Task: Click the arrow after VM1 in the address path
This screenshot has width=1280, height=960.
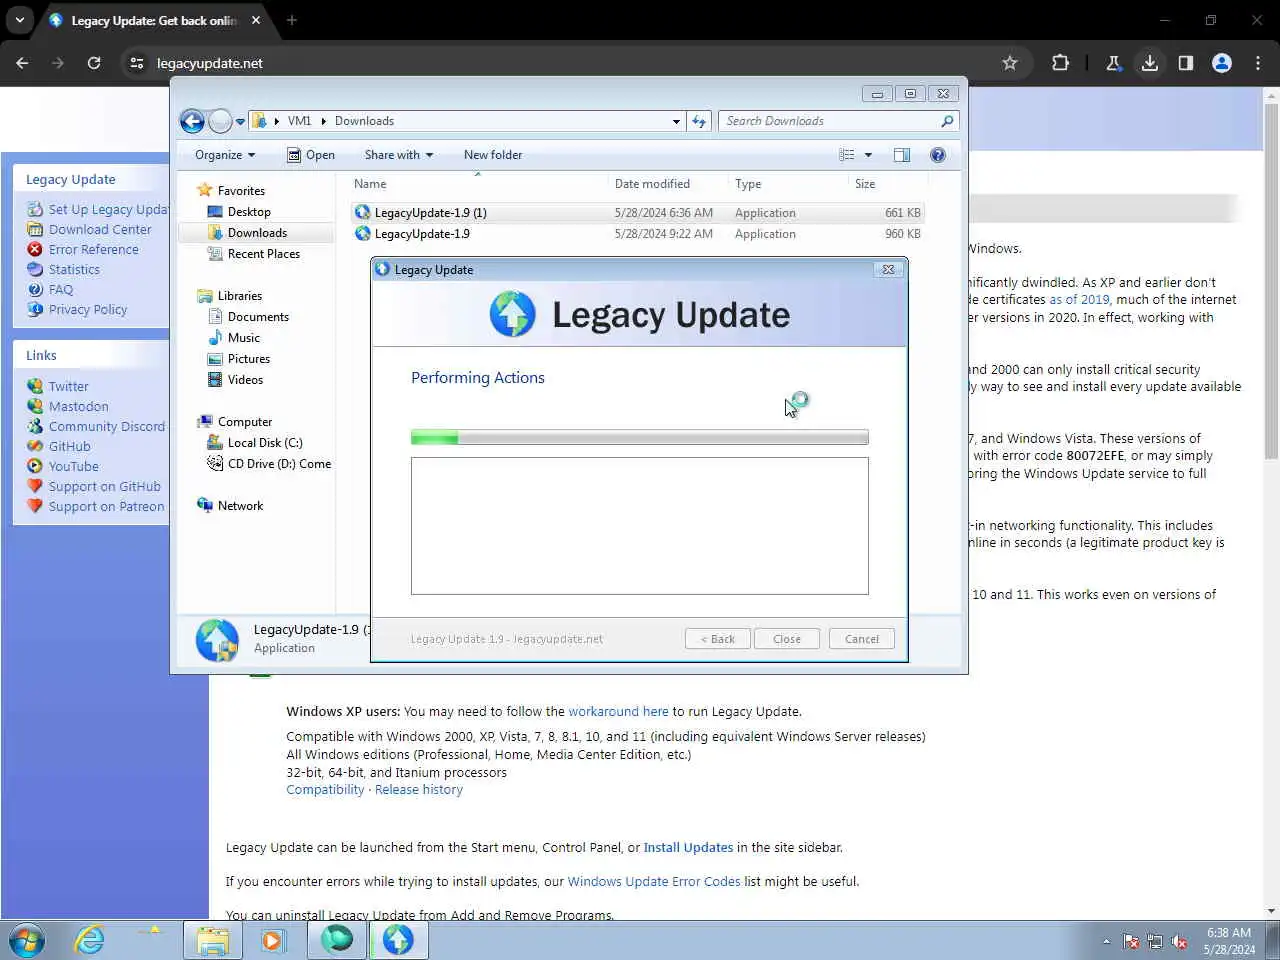Action: tap(323, 121)
